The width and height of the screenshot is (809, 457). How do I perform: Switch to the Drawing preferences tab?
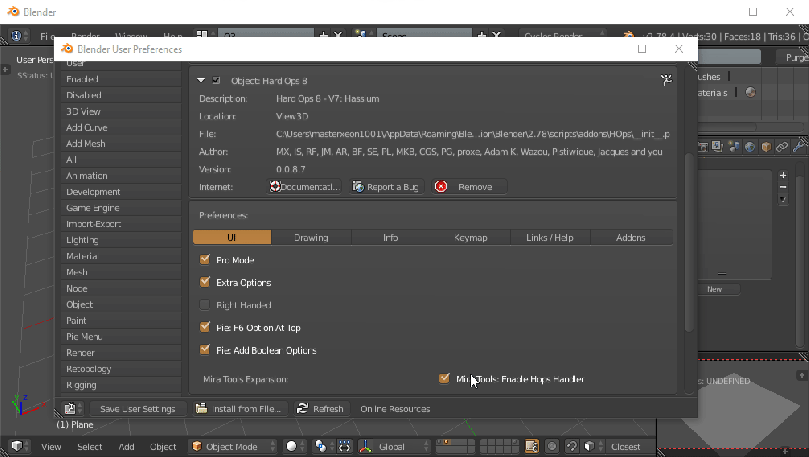point(311,238)
